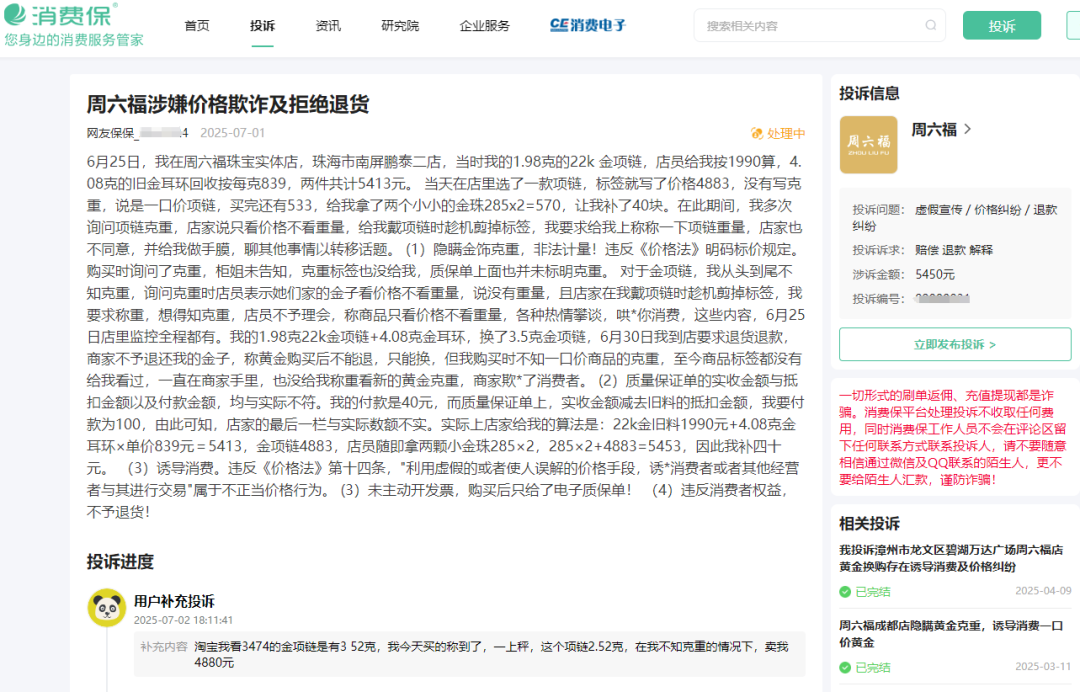Open the 周六福 company name link
Image resolution: width=1080 pixels, height=692 pixels.
[934, 129]
